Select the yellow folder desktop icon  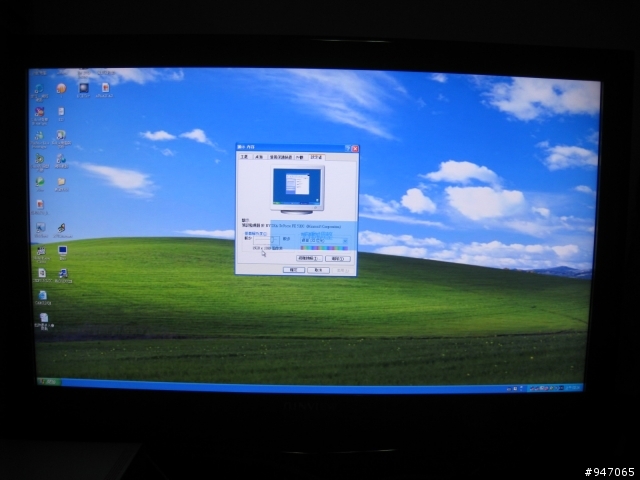tap(61, 182)
